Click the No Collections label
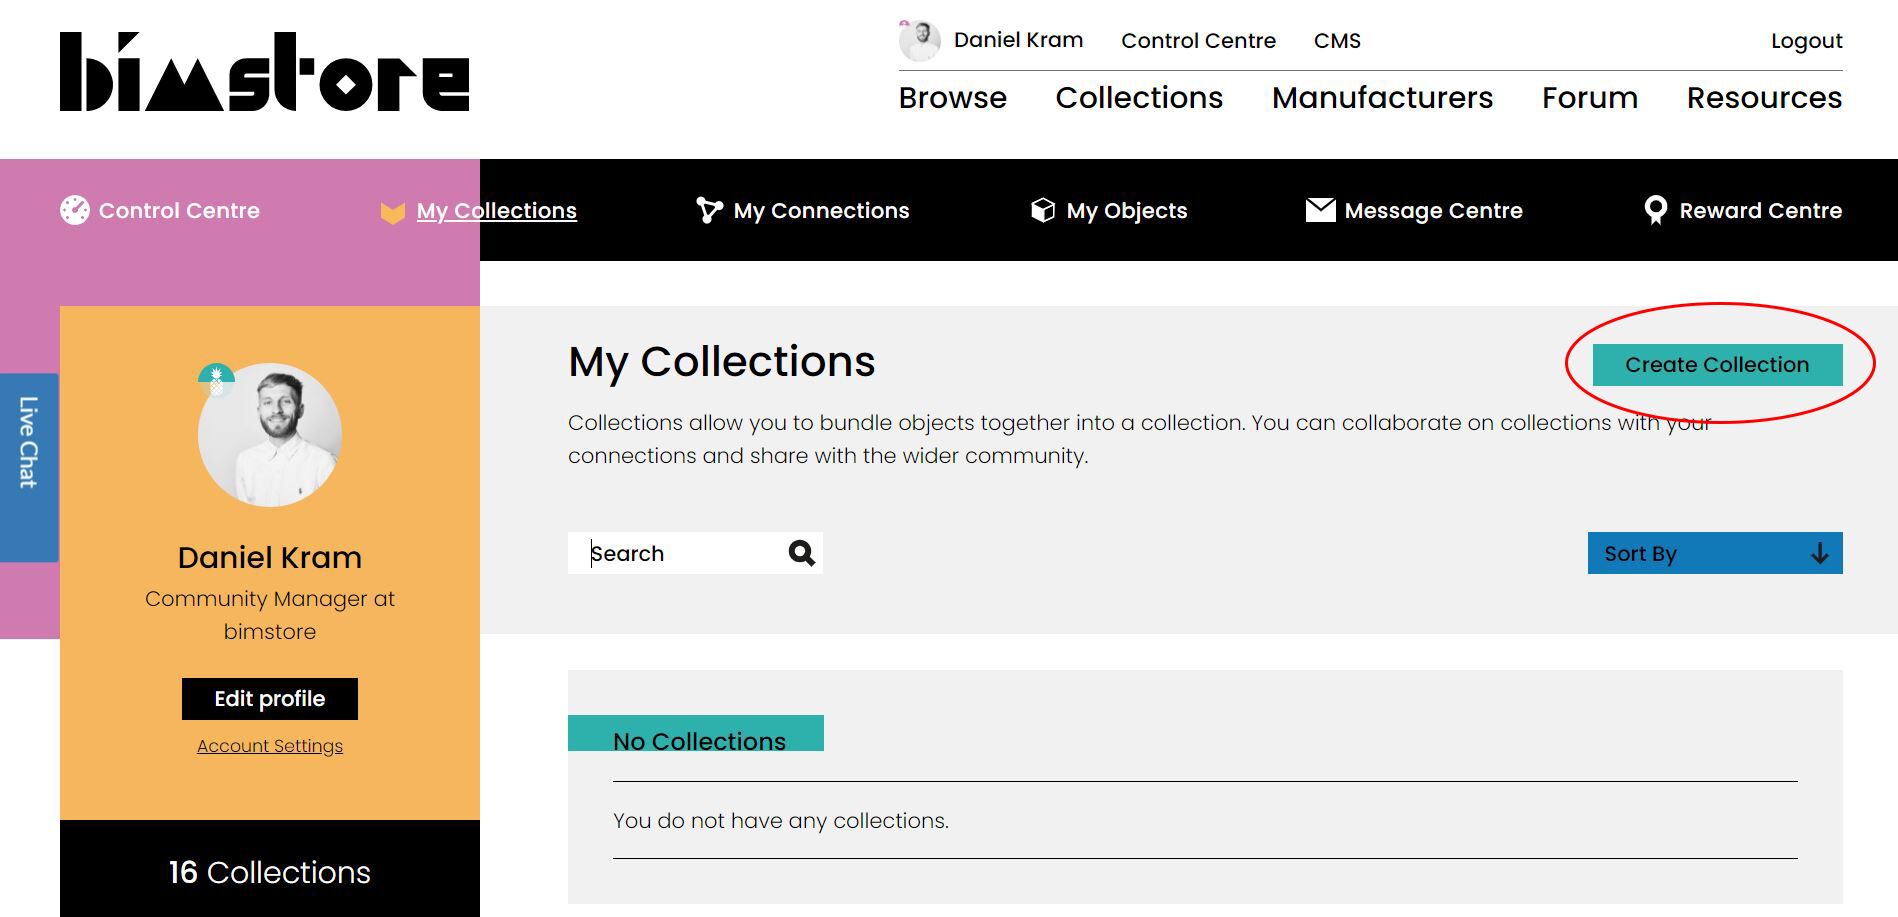The width and height of the screenshot is (1898, 917). (x=698, y=741)
